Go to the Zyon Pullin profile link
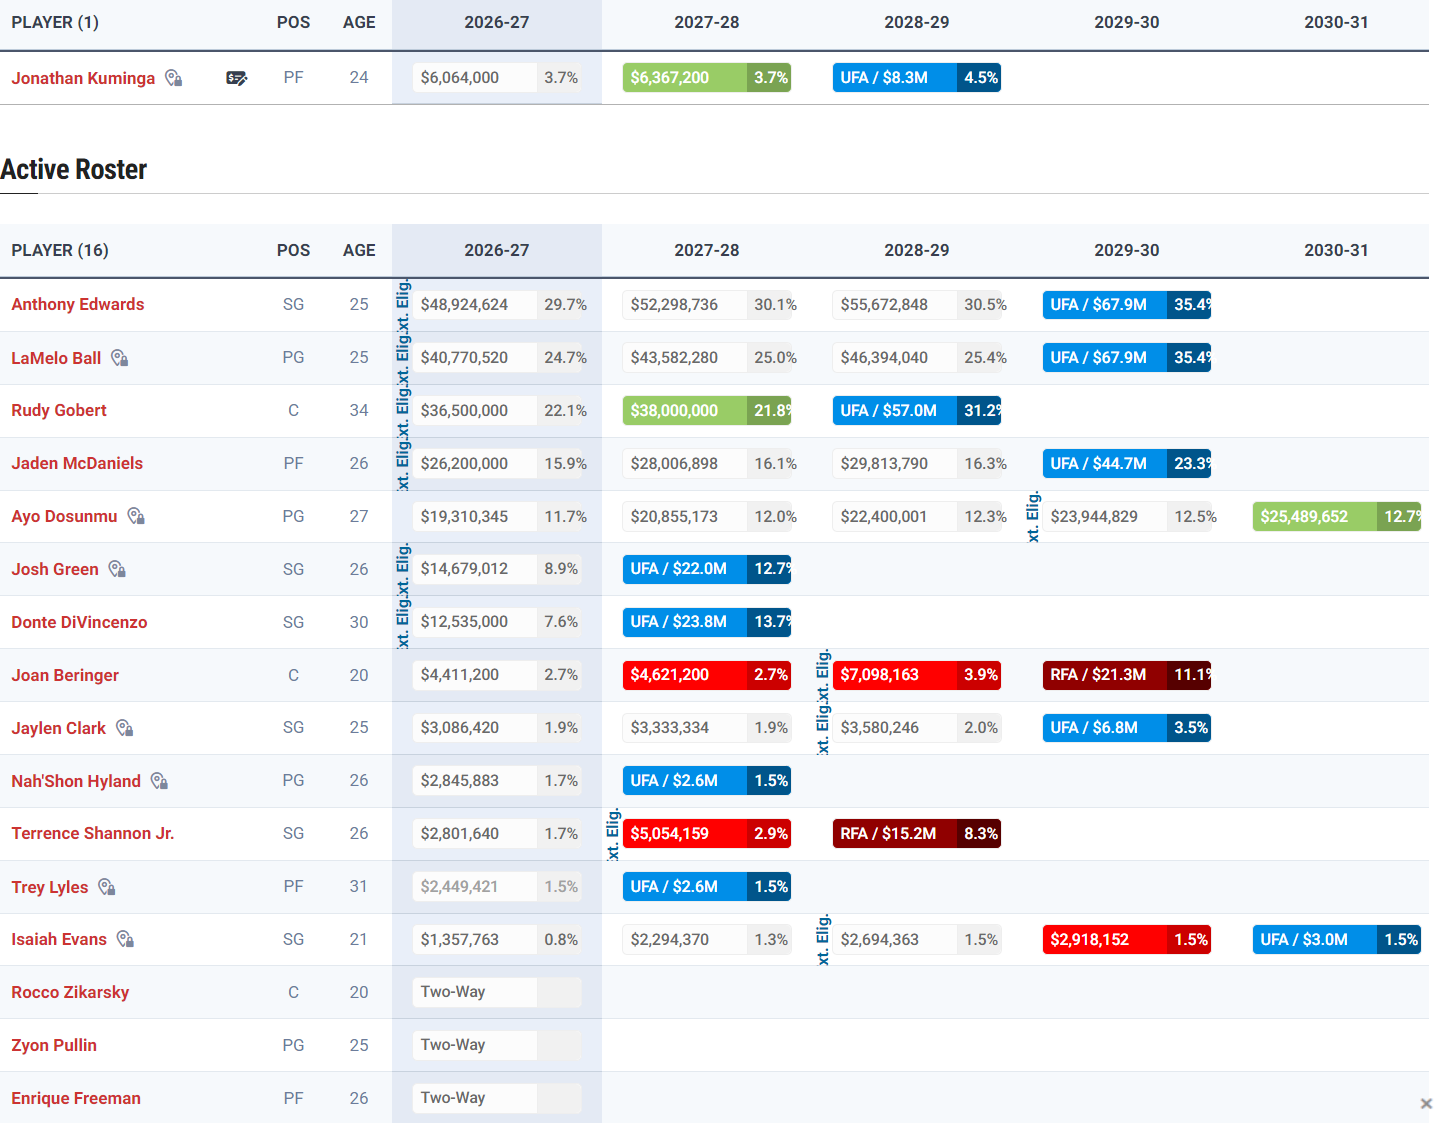The width and height of the screenshot is (1436, 1123). [x=54, y=1045]
